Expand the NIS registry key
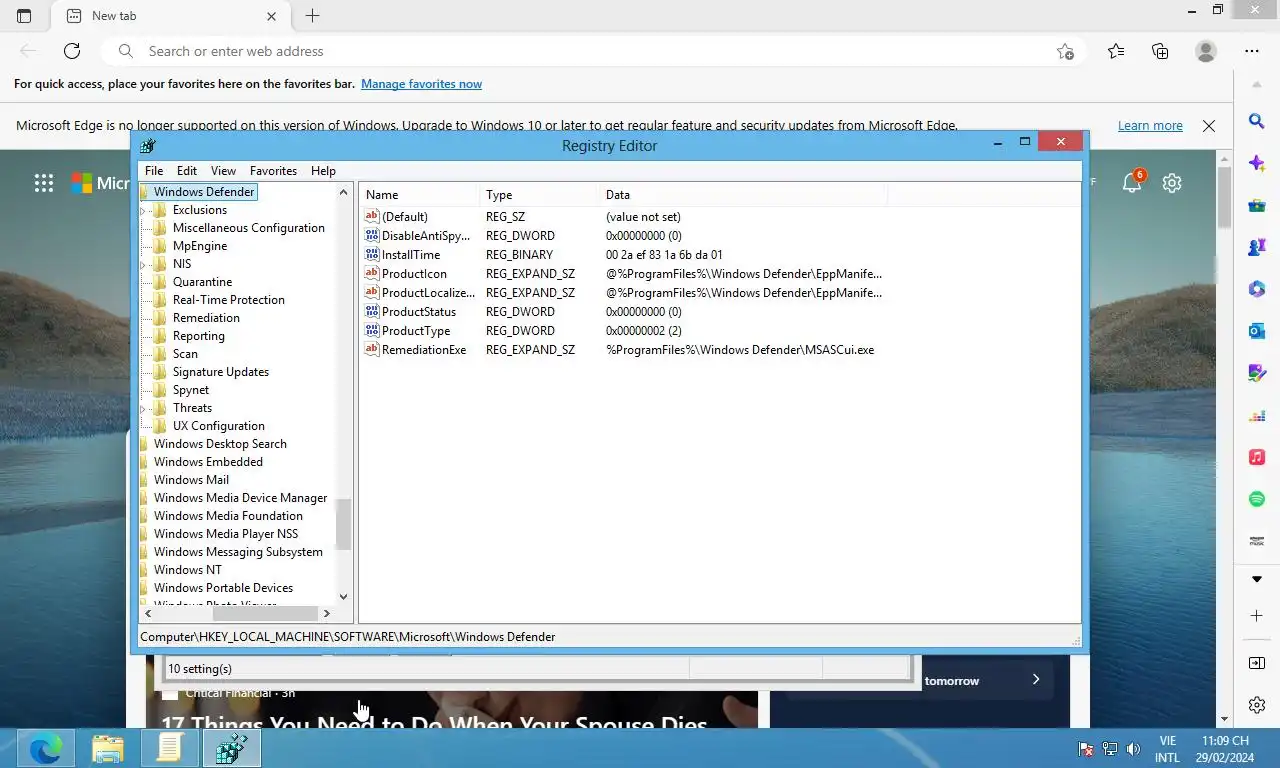Screen dimensions: 1280x768 [x=144, y=264]
